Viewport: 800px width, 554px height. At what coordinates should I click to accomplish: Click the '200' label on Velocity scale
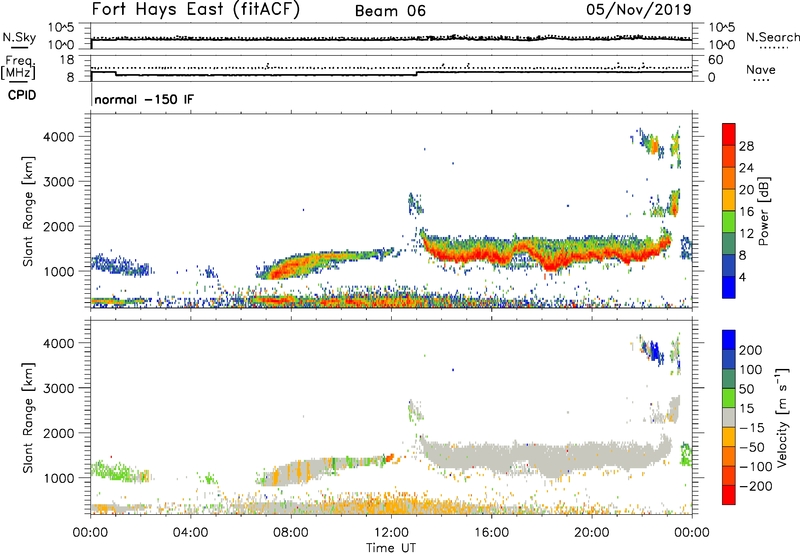point(751,350)
